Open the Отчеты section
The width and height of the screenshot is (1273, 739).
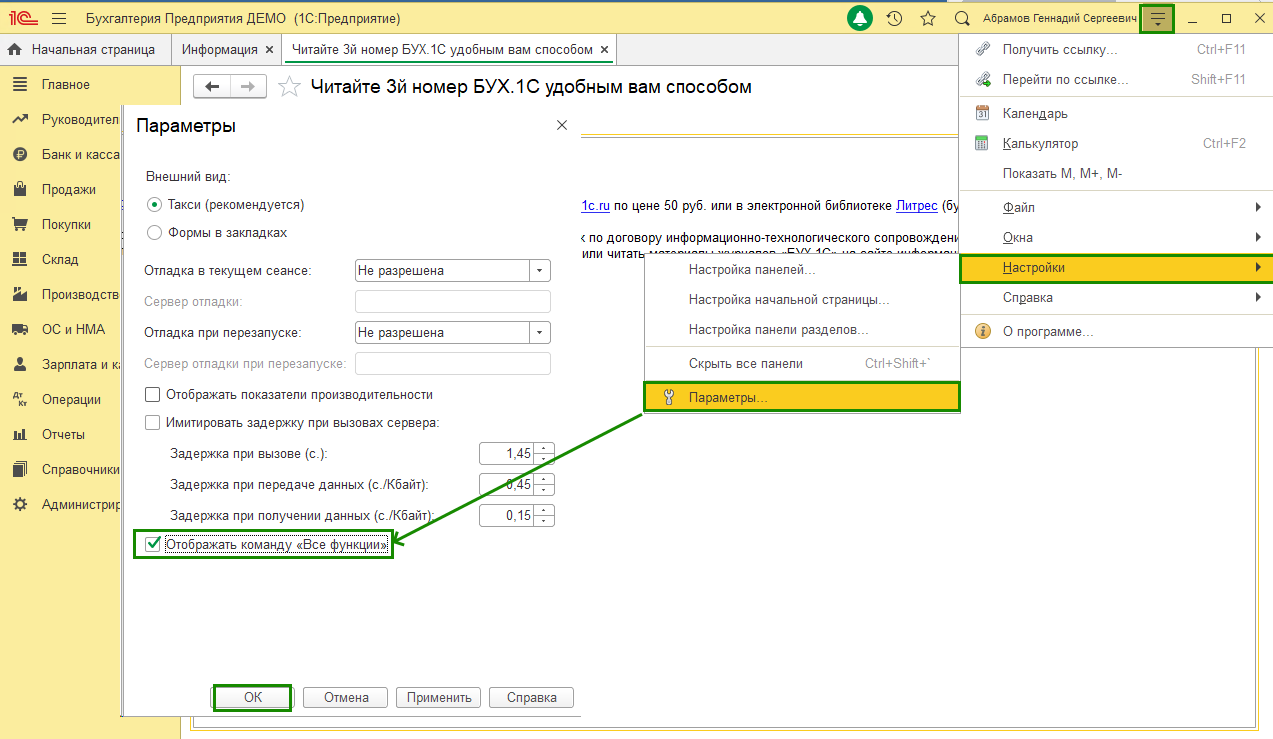click(63, 434)
